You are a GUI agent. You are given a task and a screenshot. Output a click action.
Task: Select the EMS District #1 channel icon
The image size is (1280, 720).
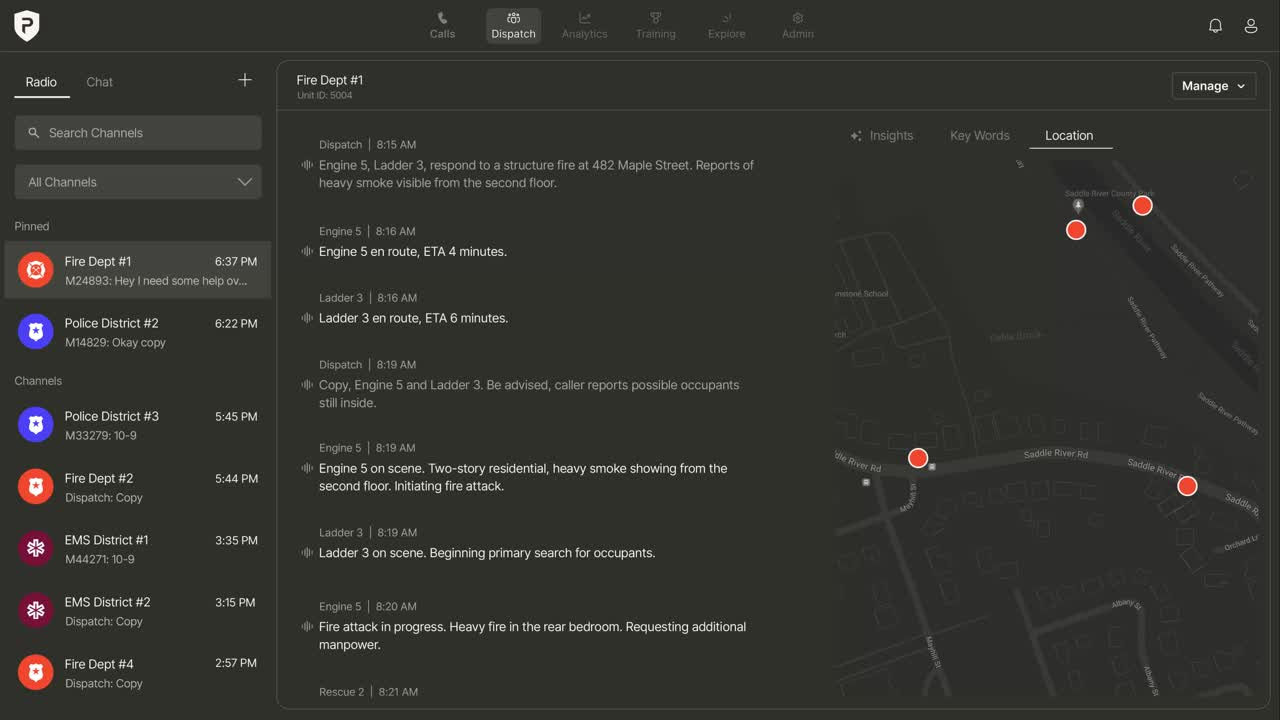tap(36, 549)
